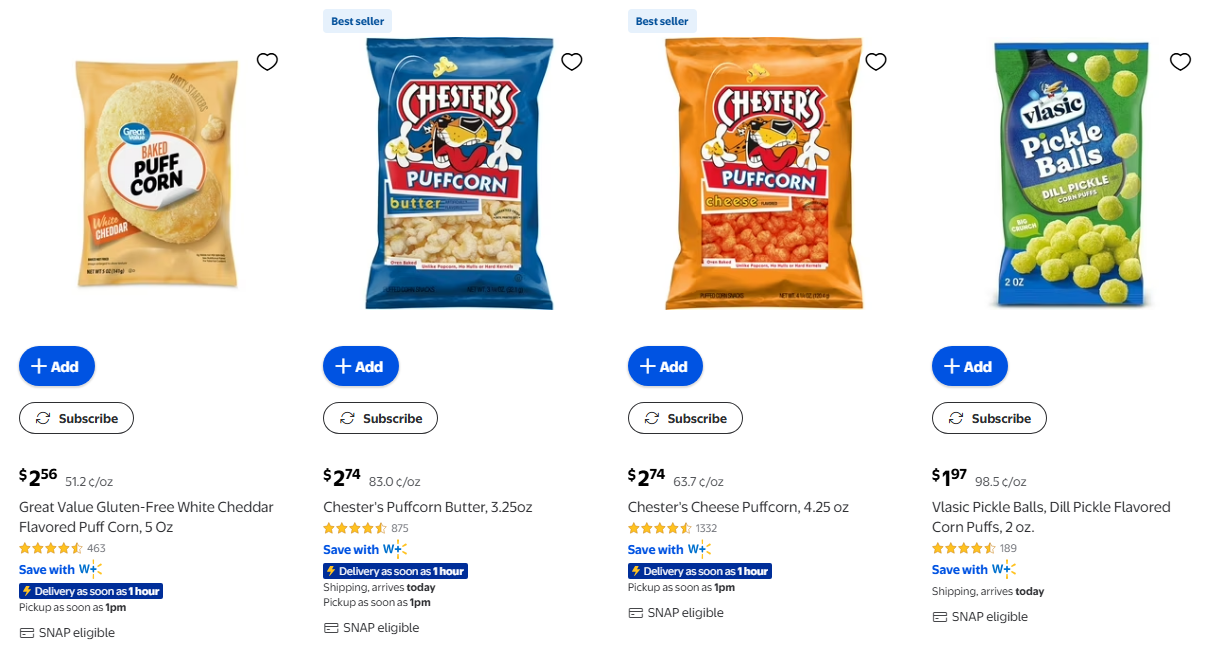This screenshot has height=645, width=1211.
Task: Open Great Value White Cheddar Puff Corn title link
Action: tap(146, 517)
